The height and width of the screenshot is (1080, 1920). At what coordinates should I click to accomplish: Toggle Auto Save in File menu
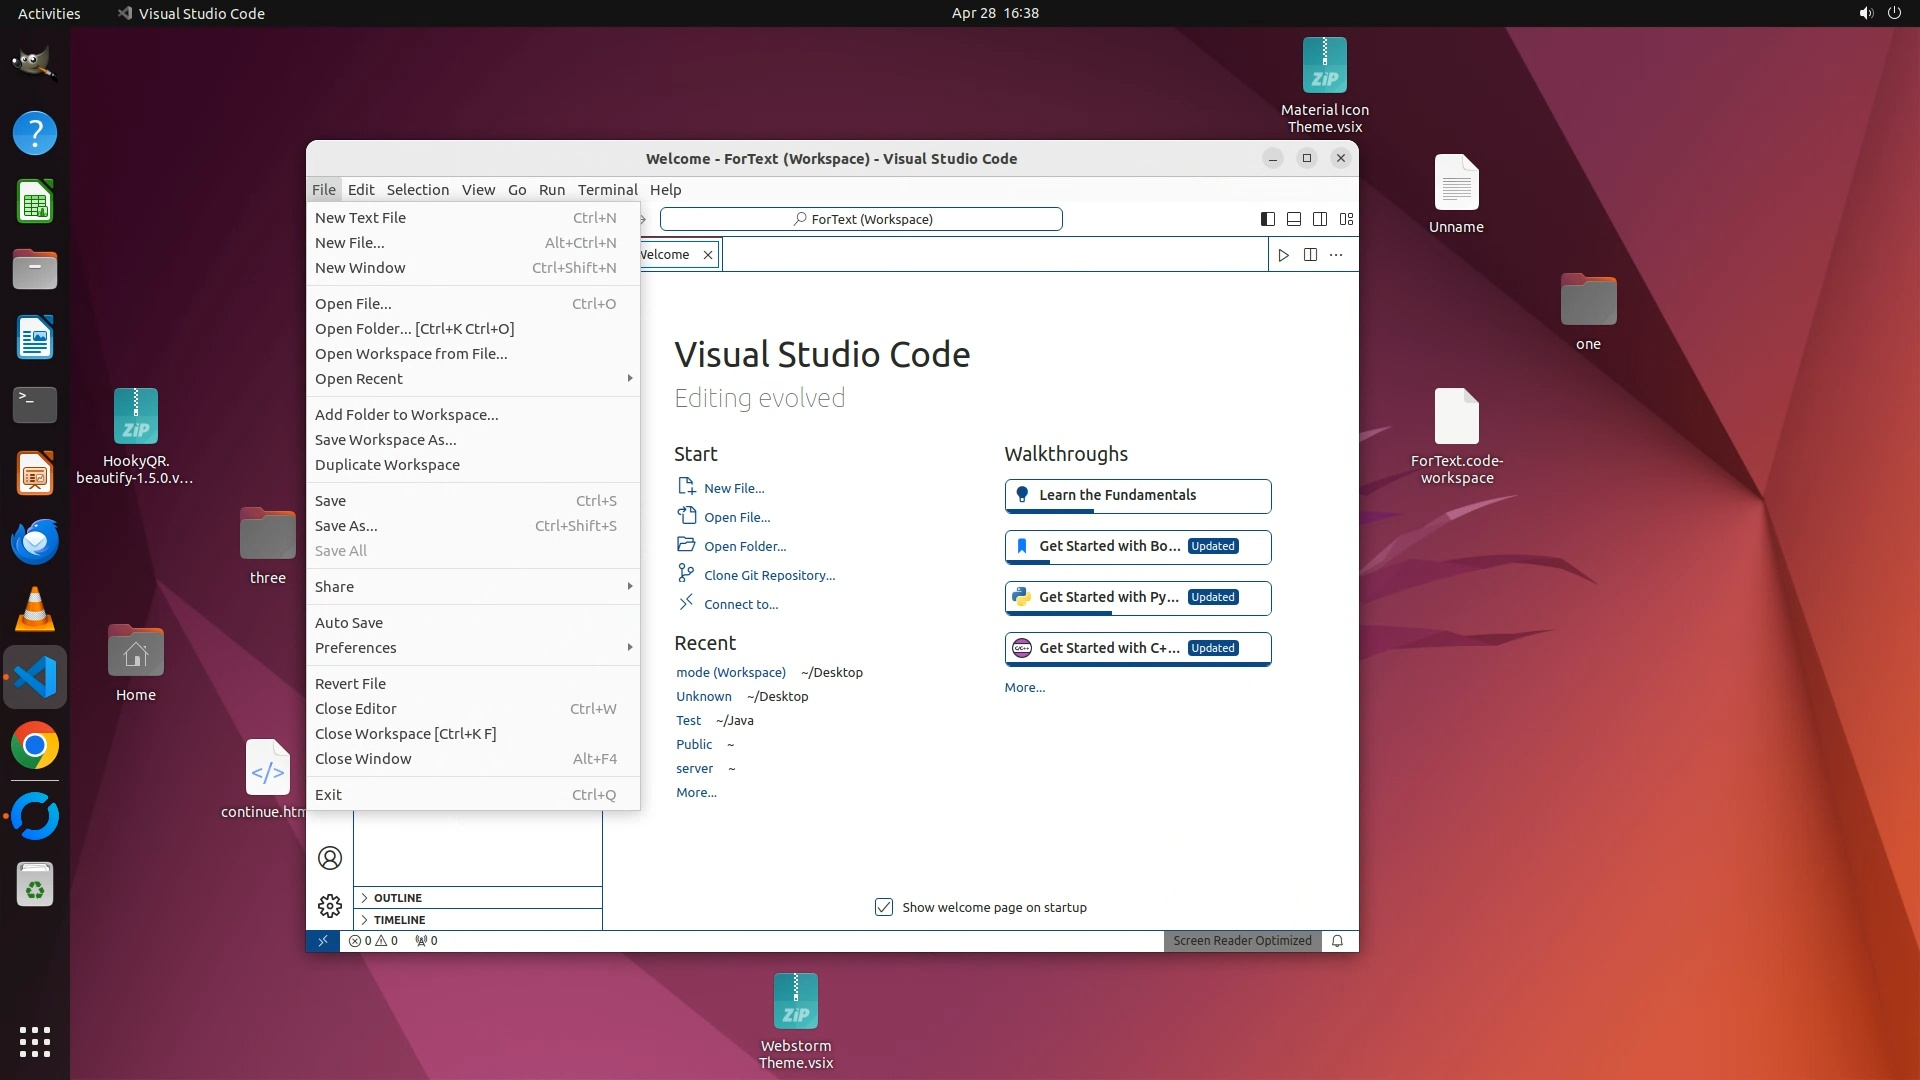coord(349,623)
